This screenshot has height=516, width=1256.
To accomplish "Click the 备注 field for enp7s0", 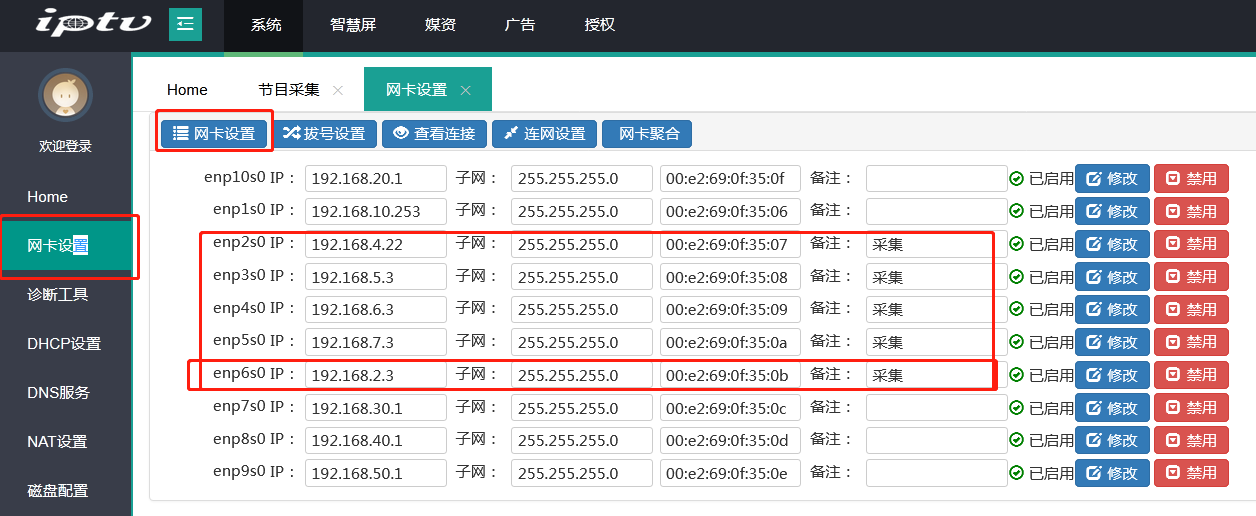I will coord(936,408).
